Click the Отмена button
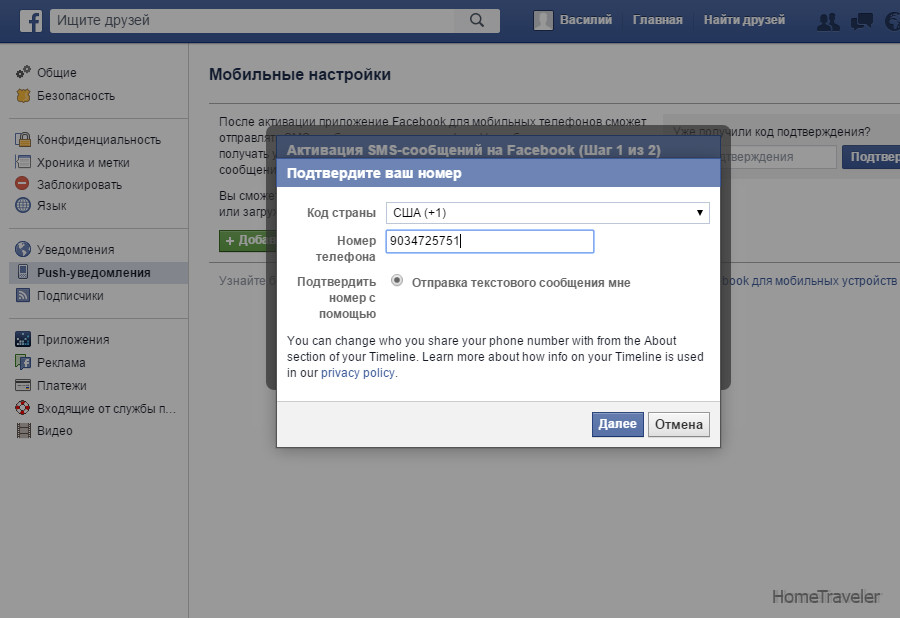 click(679, 425)
